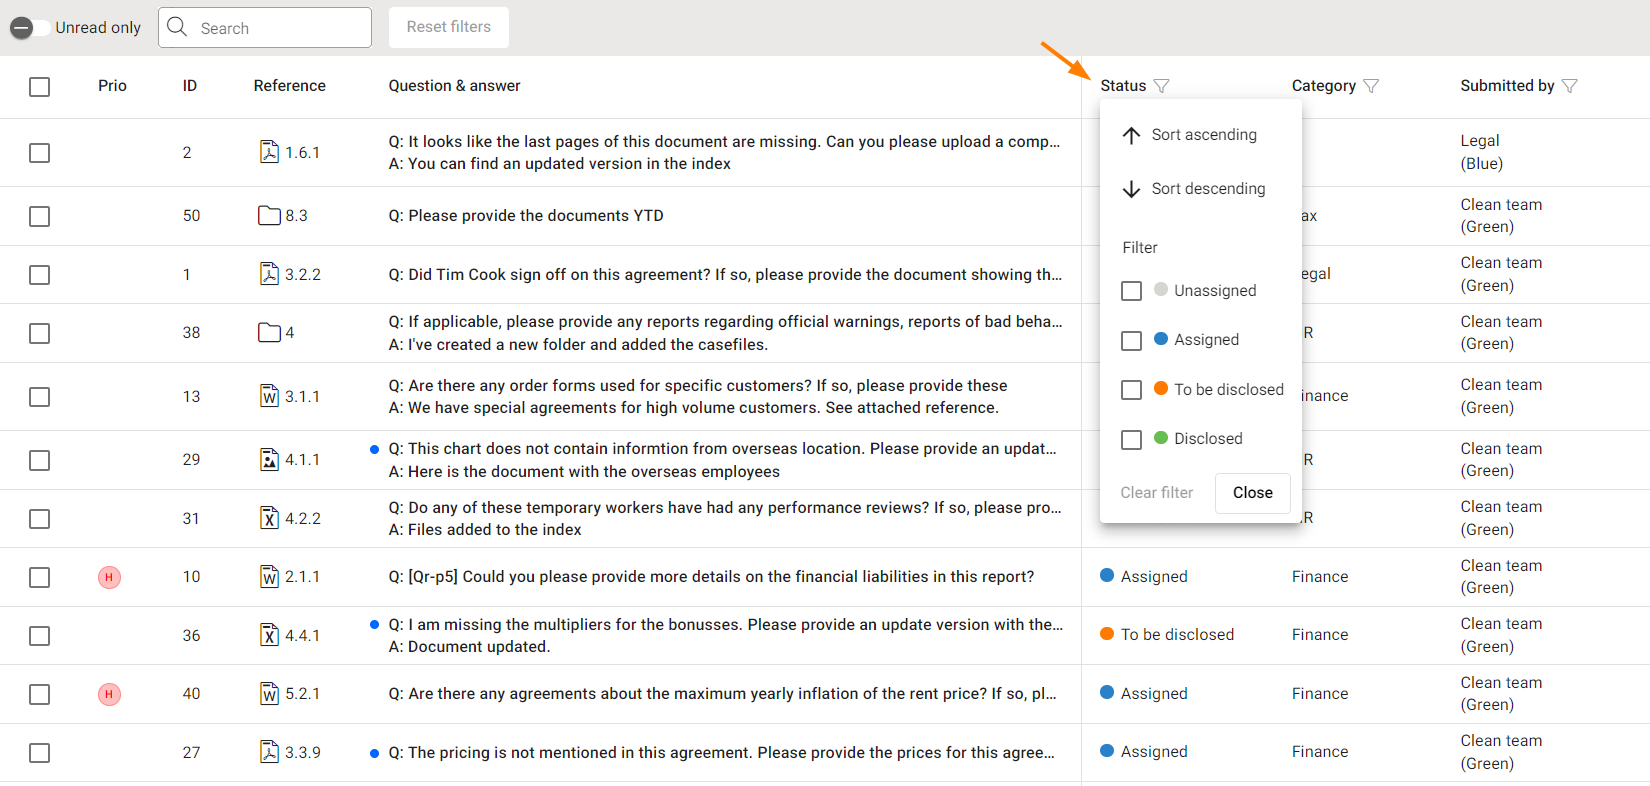1650x786 pixels.
Task: Choose Sort ascending in the Status menu
Action: [1203, 135]
